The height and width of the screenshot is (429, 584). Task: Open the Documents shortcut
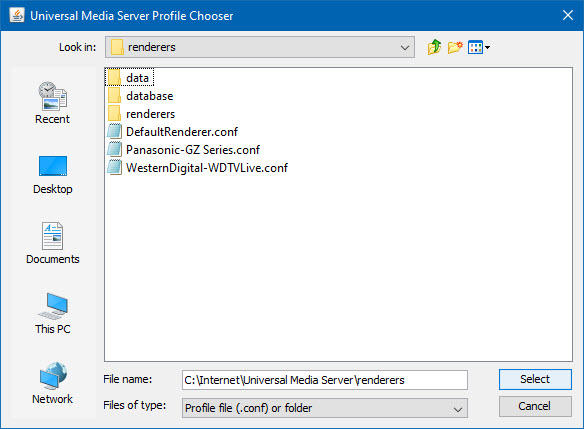[53, 244]
